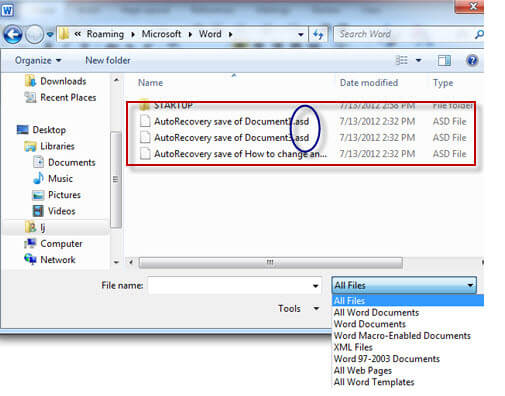
Task: Select Microsoft in the address path
Action: coord(161,34)
